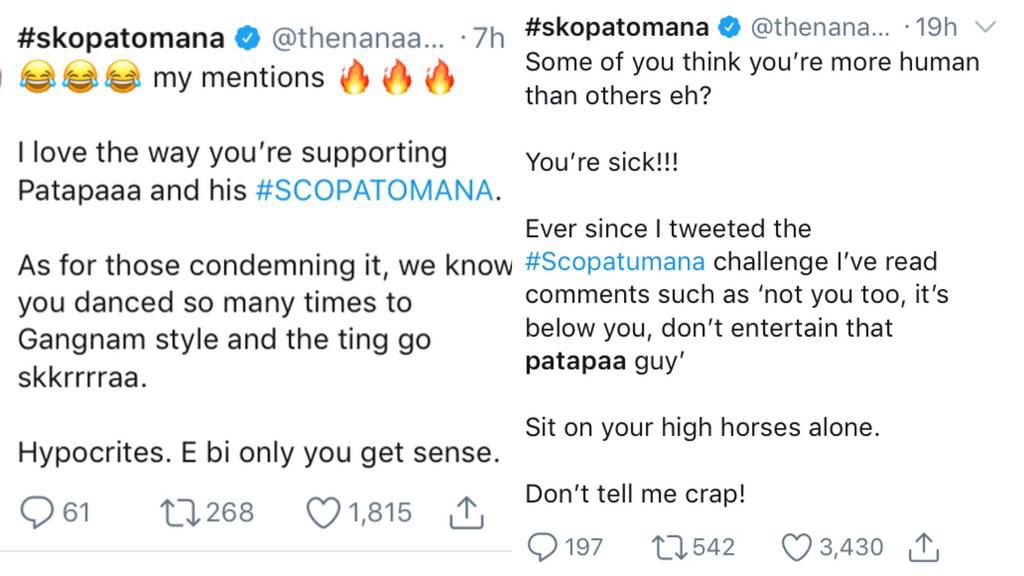Like the left tweet with 1,815 likes
The height and width of the screenshot is (576, 1024).
point(322,513)
